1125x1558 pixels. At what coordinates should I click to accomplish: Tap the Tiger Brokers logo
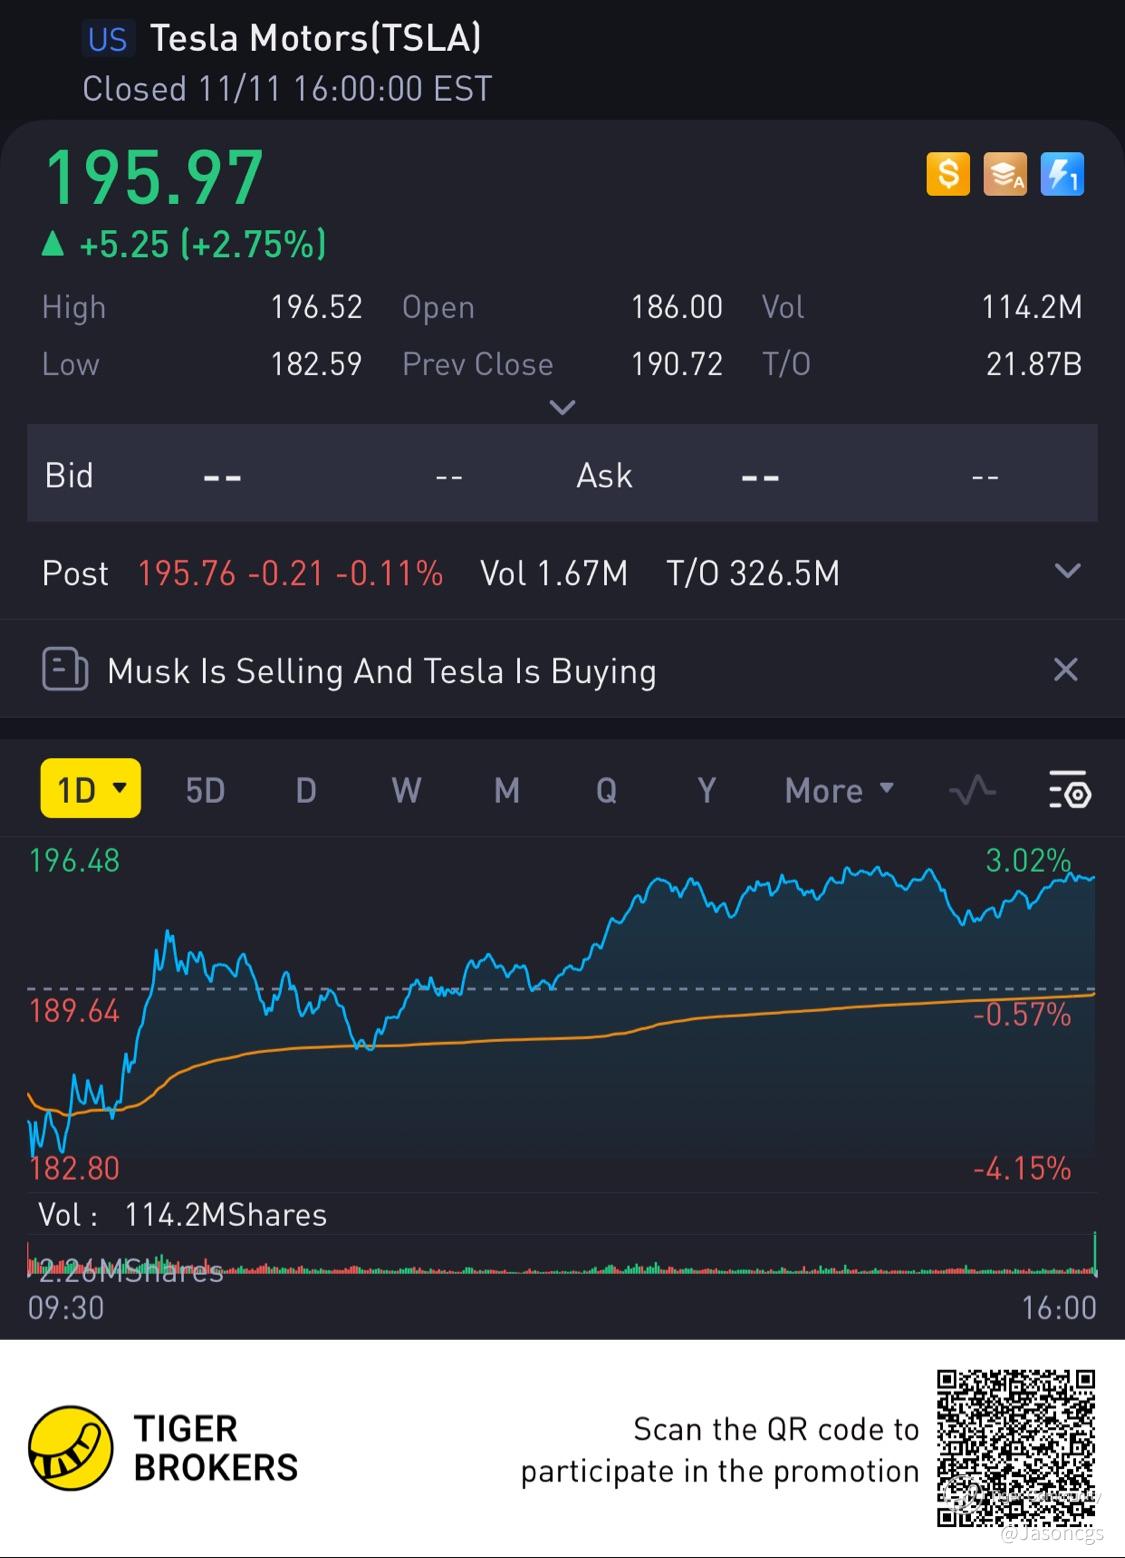(x=70, y=1446)
